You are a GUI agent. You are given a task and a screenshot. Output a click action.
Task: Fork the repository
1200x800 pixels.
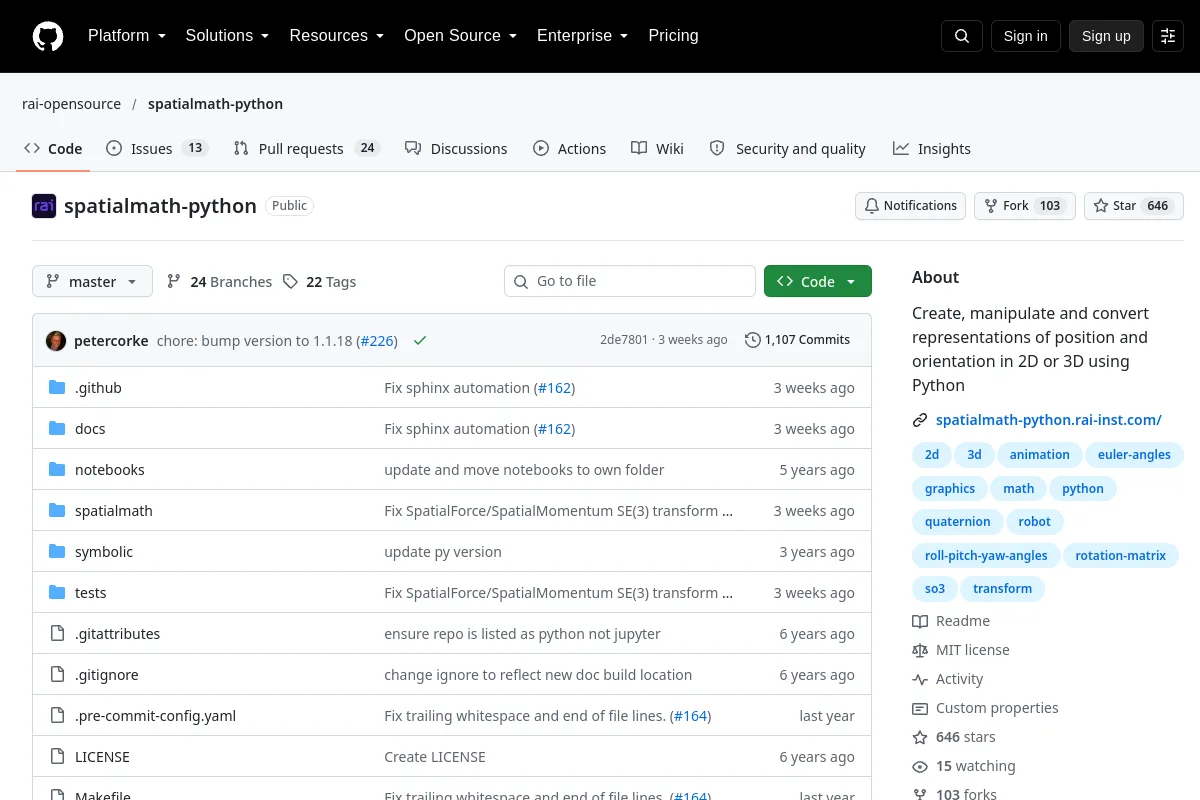(1024, 206)
